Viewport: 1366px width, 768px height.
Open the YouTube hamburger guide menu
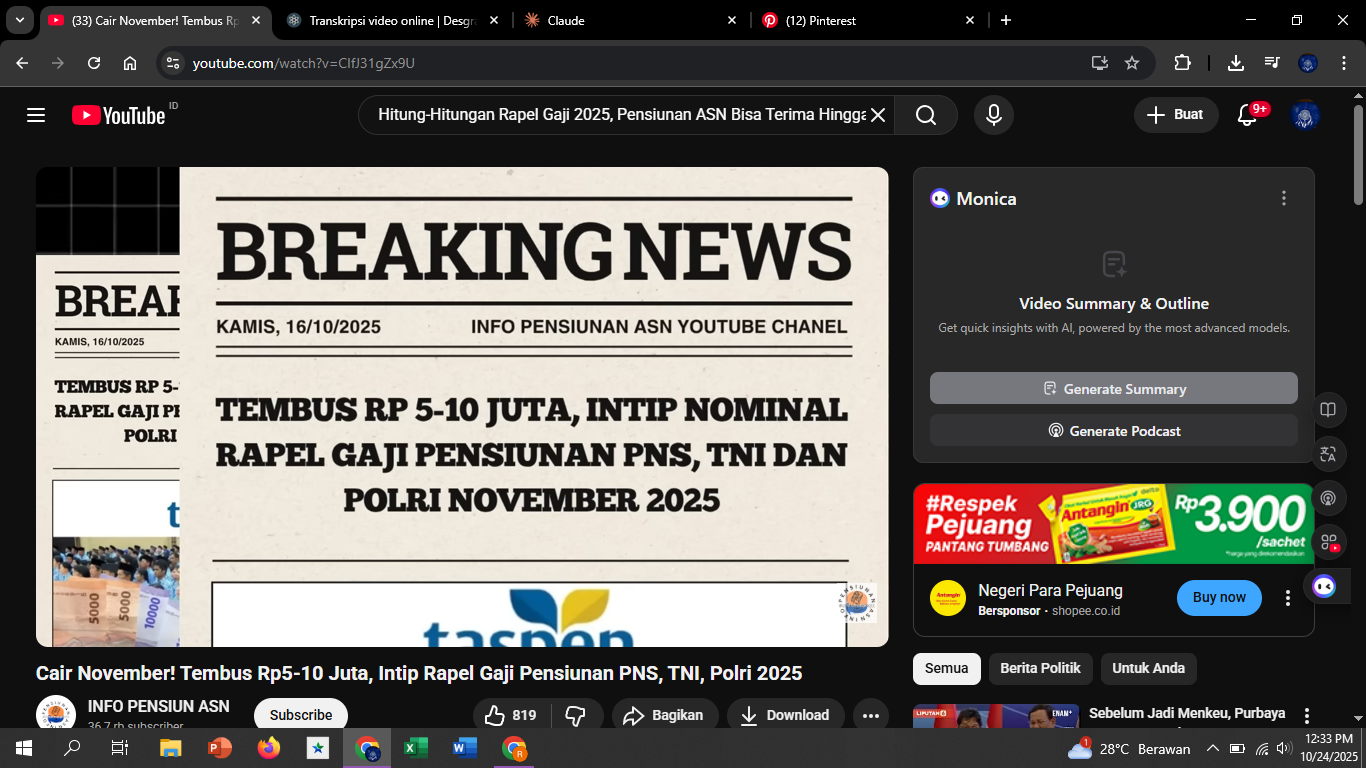coord(36,115)
